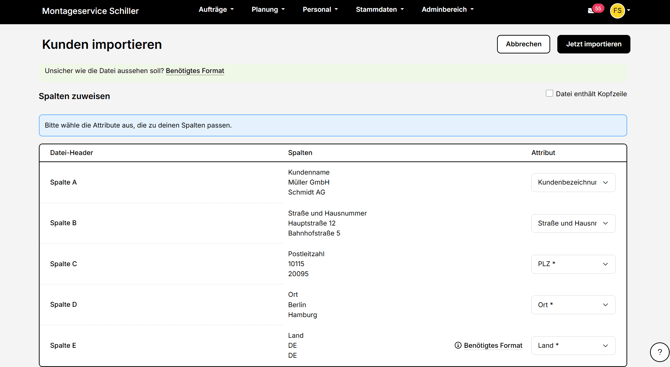Open the Stammdaten menu
Image resolution: width=670 pixels, height=367 pixels.
[379, 9]
